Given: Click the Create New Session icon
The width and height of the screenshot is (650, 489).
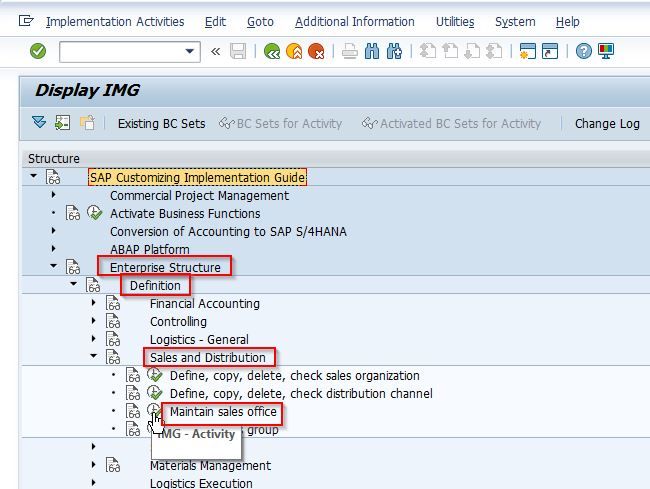Looking at the screenshot, I should 527,51.
